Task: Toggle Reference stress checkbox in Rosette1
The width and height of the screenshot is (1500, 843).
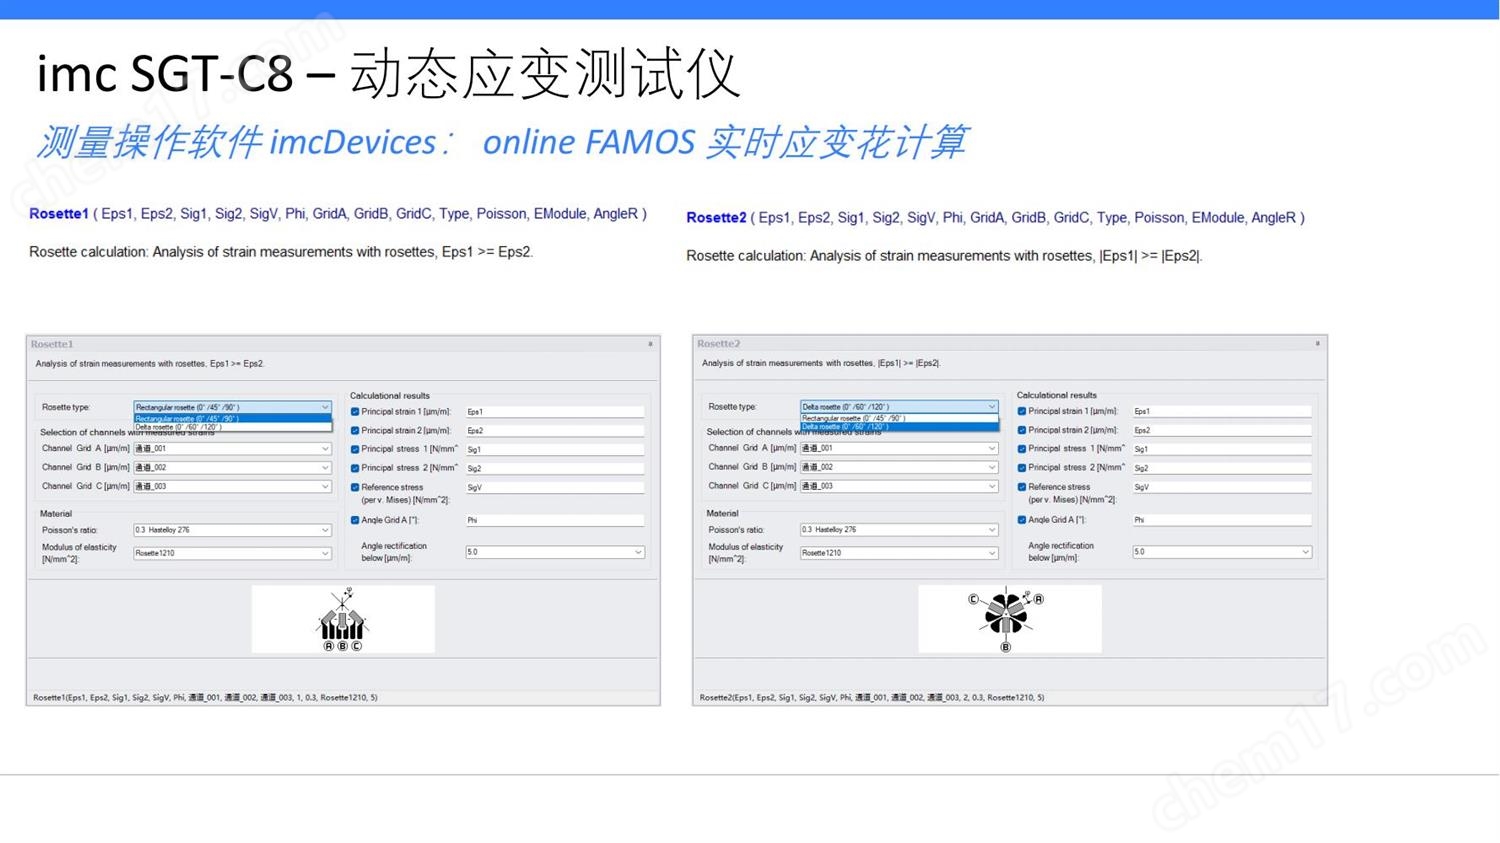Action: [x=355, y=487]
